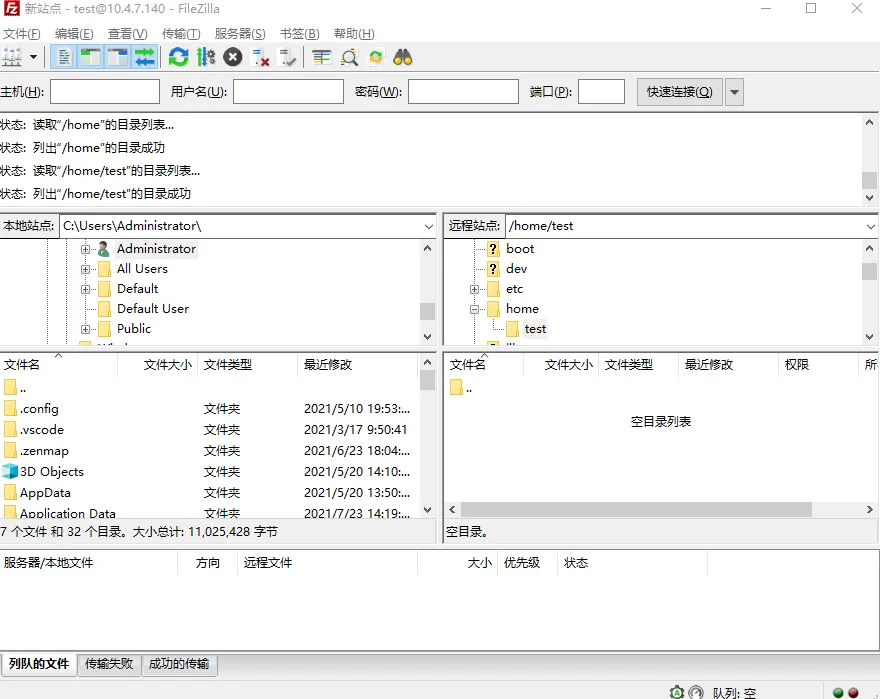Cancel current operation with X icon
880x699 pixels.
(233, 57)
